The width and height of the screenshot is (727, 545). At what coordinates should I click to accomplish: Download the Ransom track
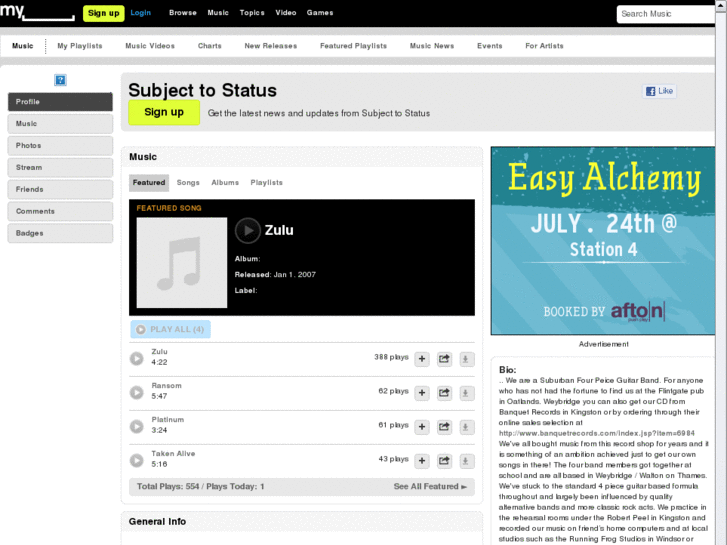466,393
